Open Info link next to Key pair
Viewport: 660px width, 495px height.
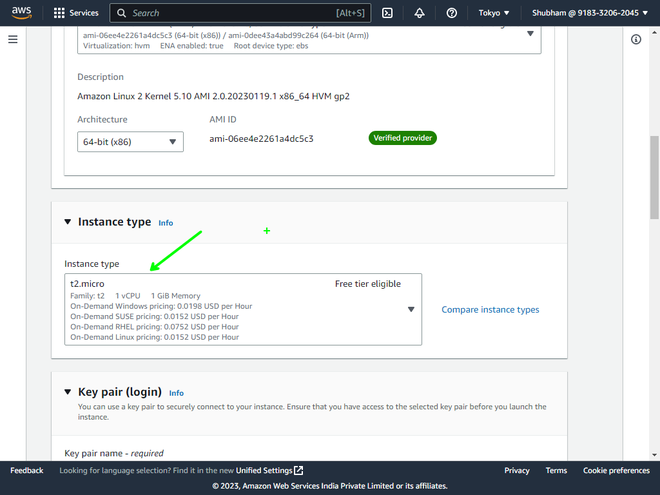176,393
